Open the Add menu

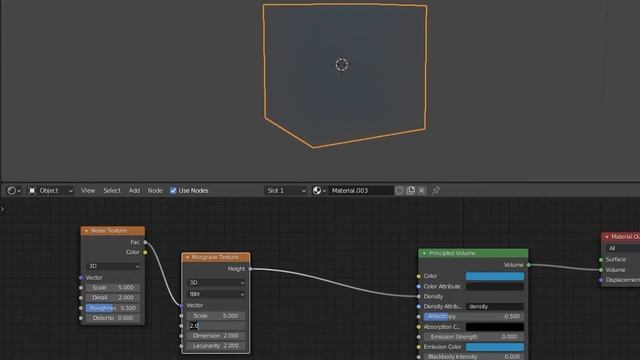click(x=134, y=191)
